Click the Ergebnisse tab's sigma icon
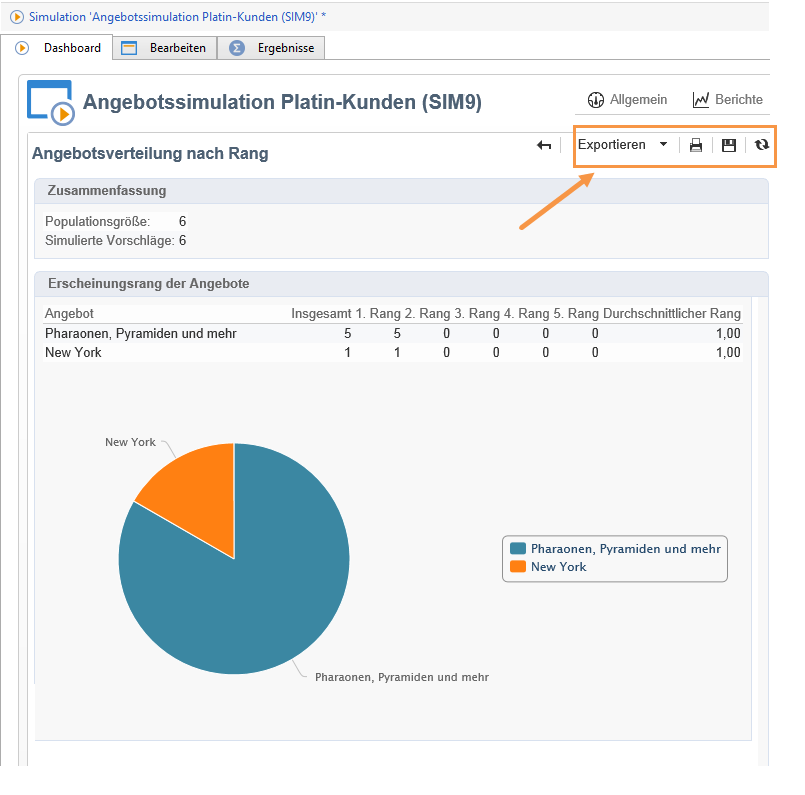 tap(237, 48)
